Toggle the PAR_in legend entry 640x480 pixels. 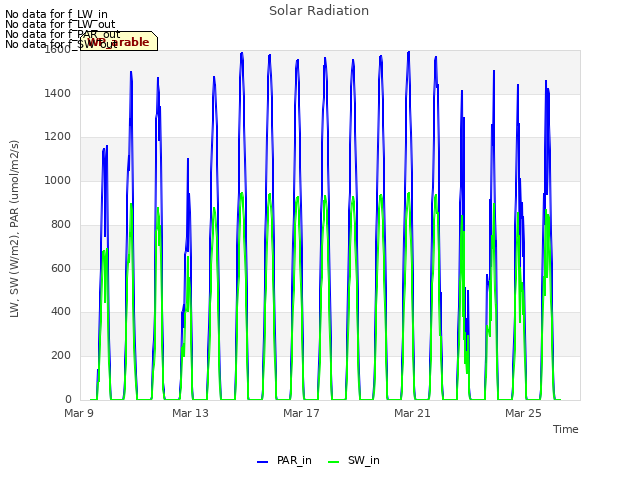tap(284, 461)
